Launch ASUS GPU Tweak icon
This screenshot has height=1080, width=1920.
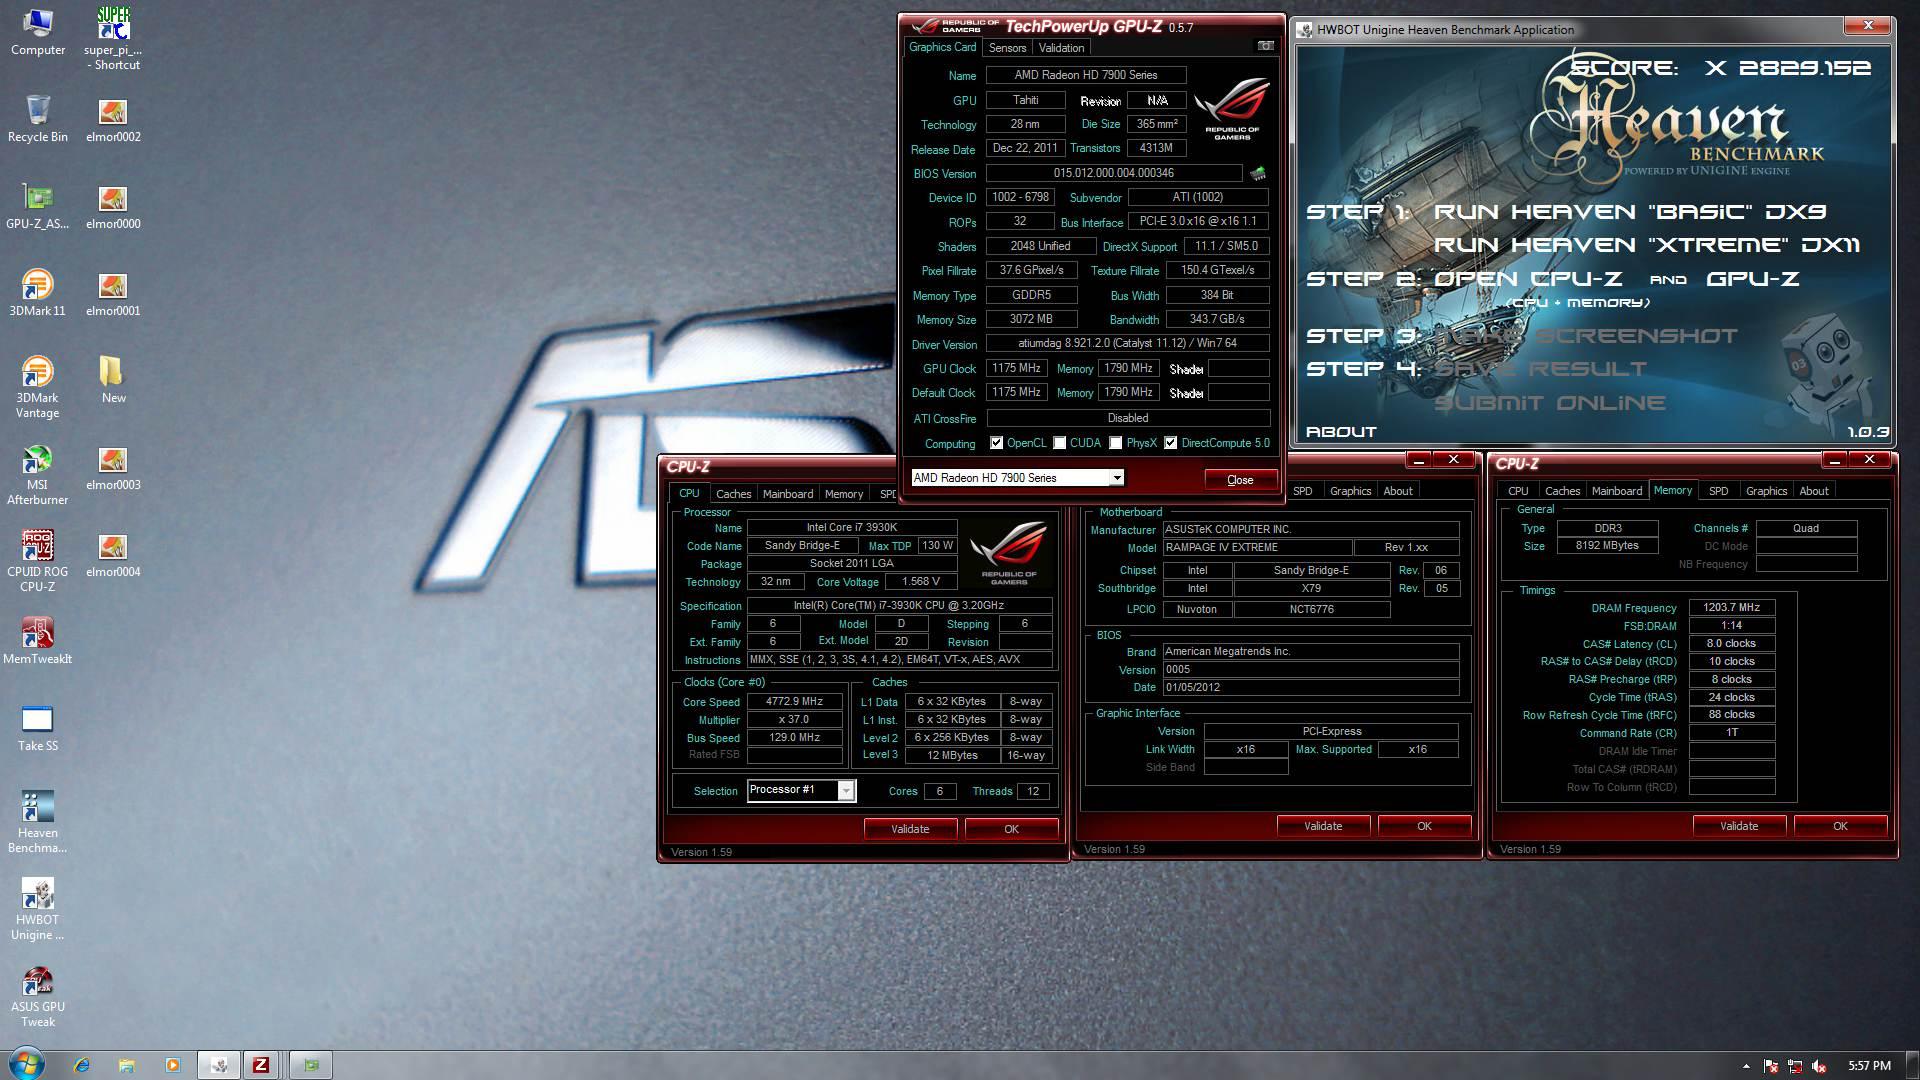pos(37,996)
